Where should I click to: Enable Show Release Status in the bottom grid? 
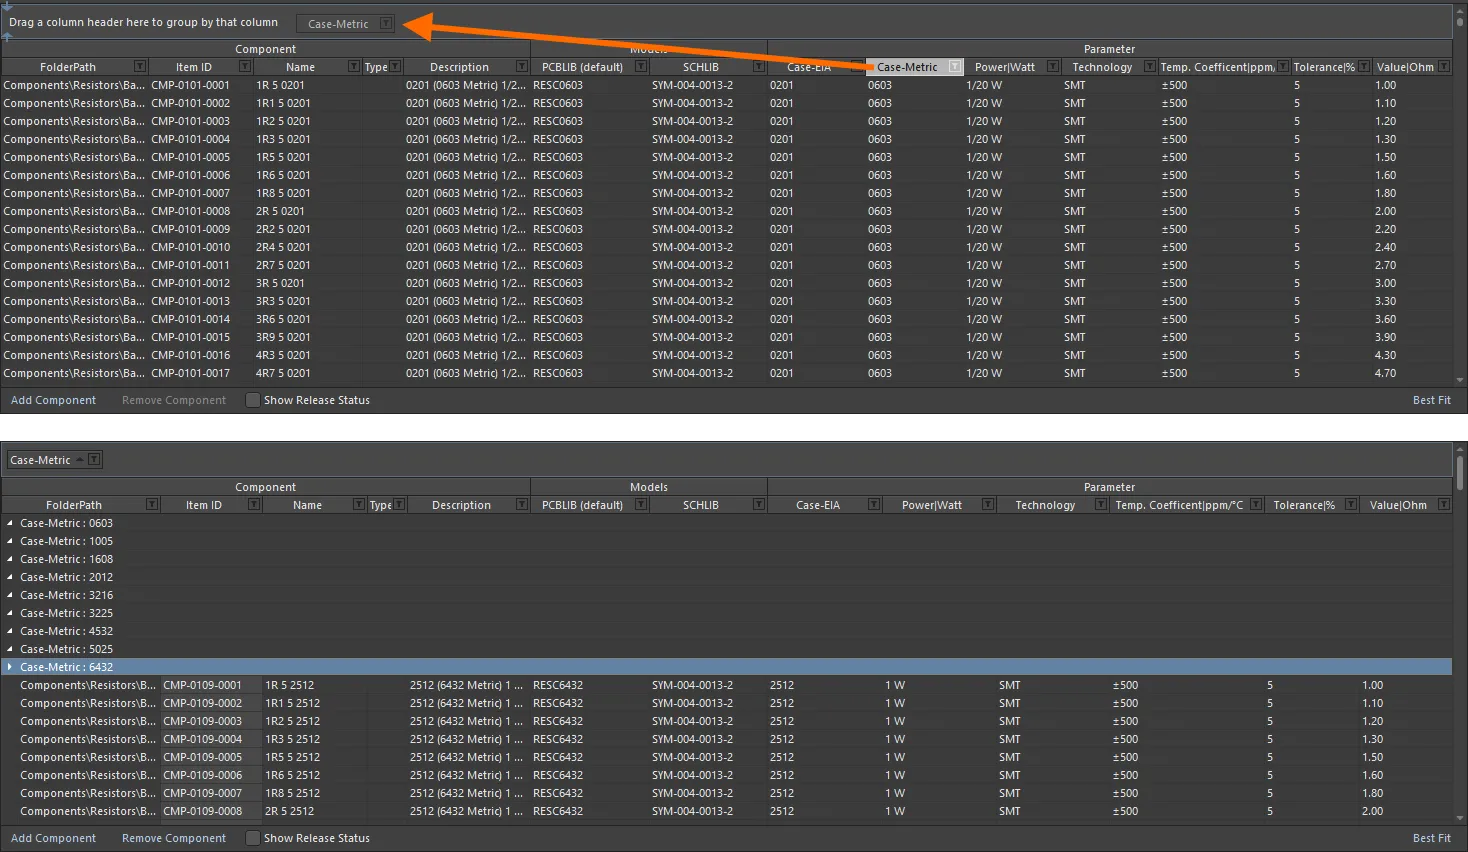coord(253,838)
